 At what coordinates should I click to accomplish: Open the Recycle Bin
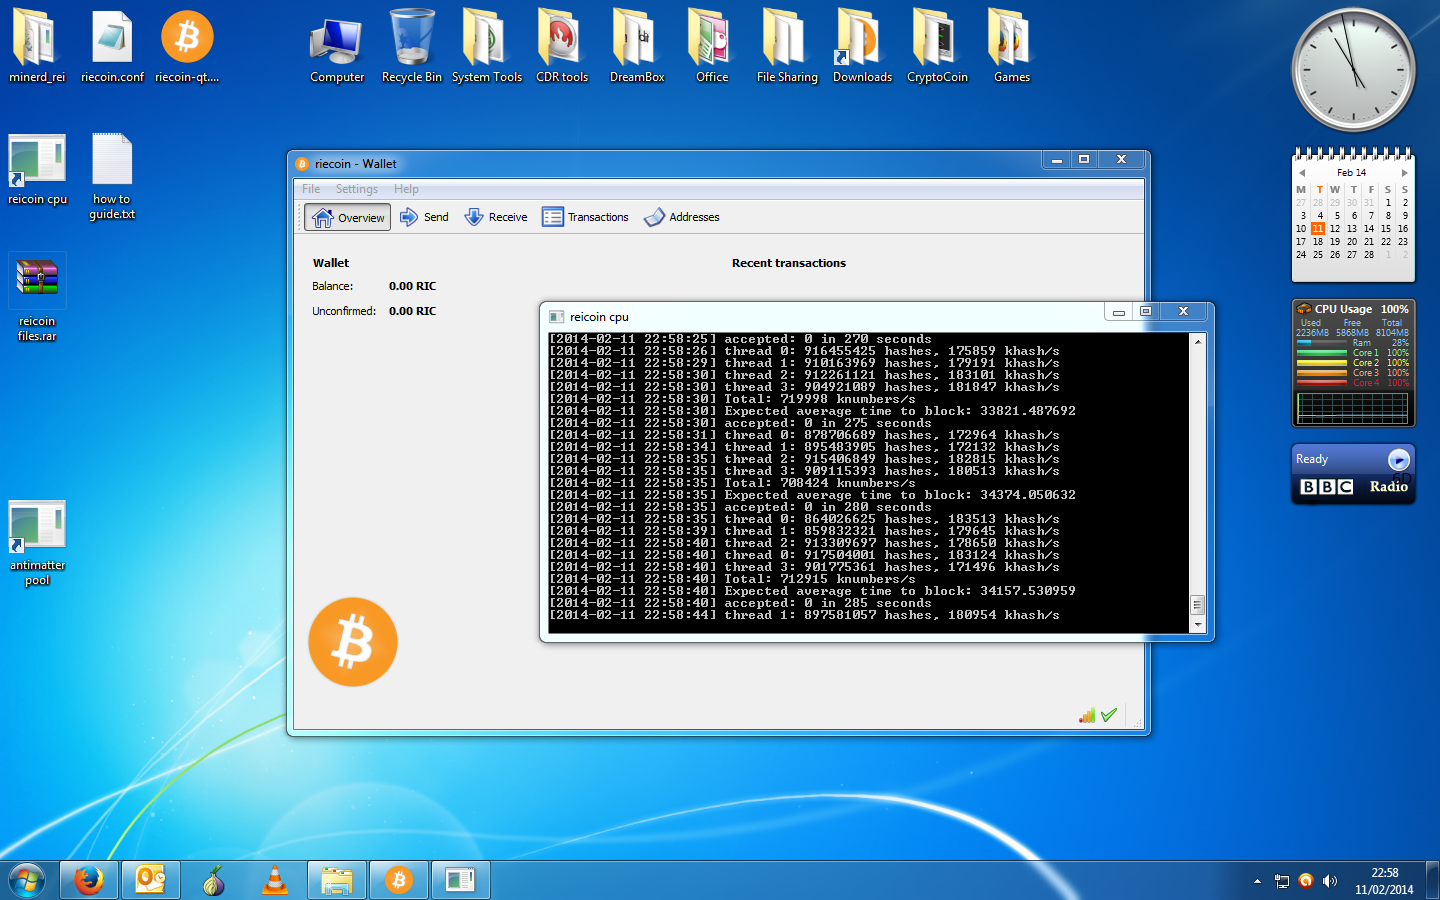411,47
